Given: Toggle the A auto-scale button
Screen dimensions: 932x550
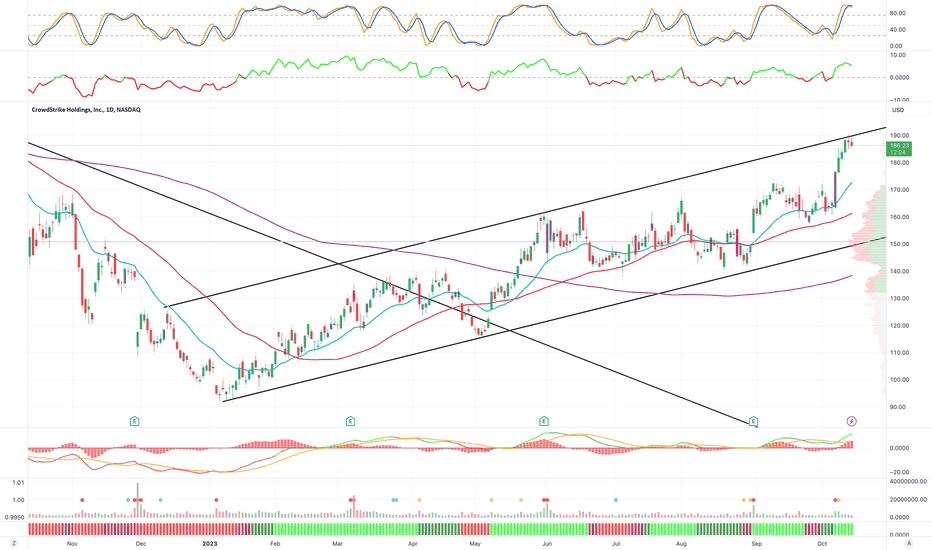Looking at the screenshot, I should point(908,543).
